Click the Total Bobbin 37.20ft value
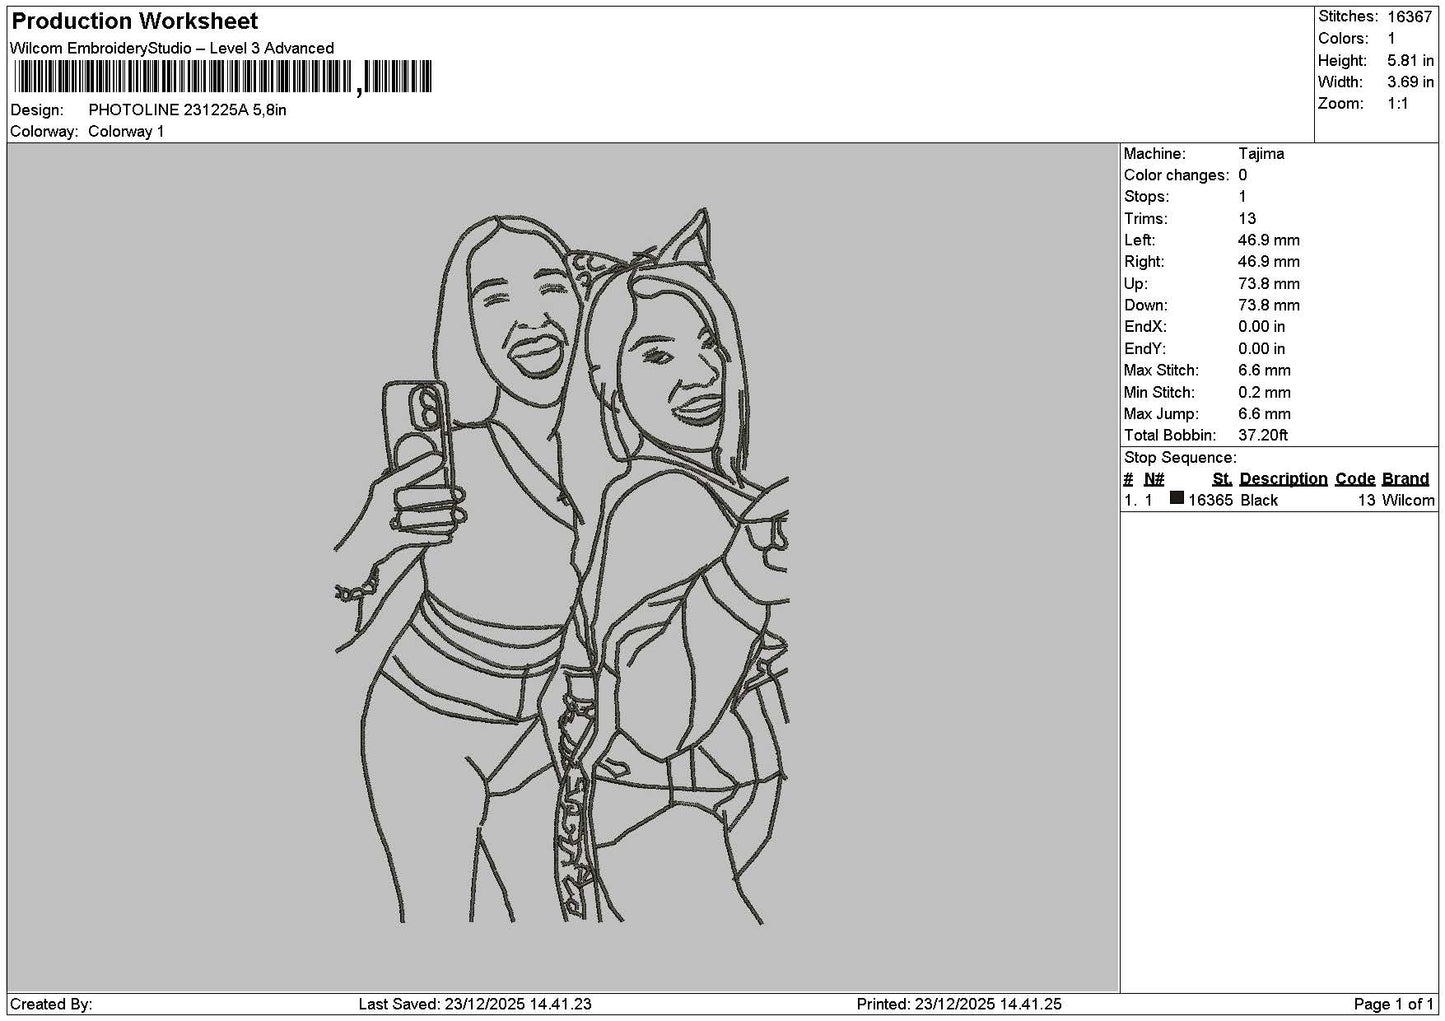1445x1021 pixels. pyautogui.click(x=1263, y=435)
